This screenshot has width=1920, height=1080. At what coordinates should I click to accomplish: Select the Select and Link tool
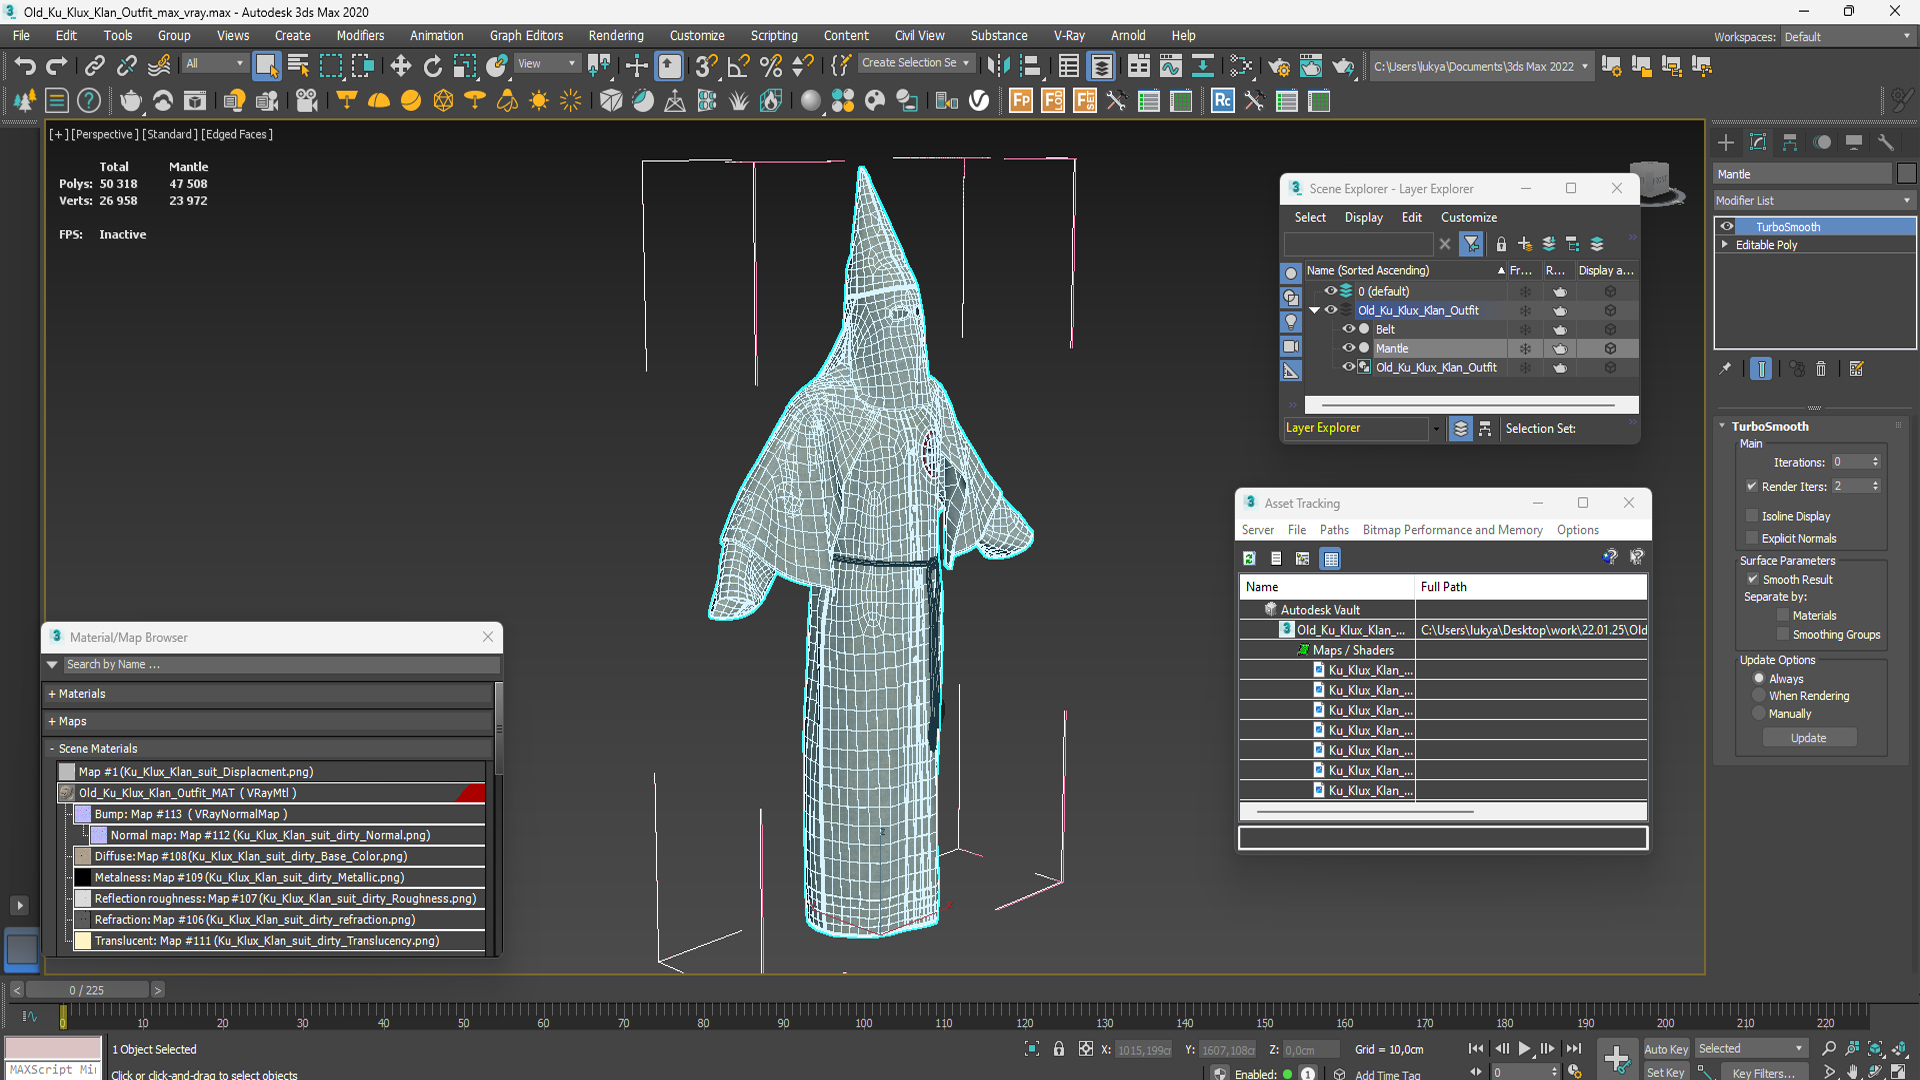pos(94,66)
